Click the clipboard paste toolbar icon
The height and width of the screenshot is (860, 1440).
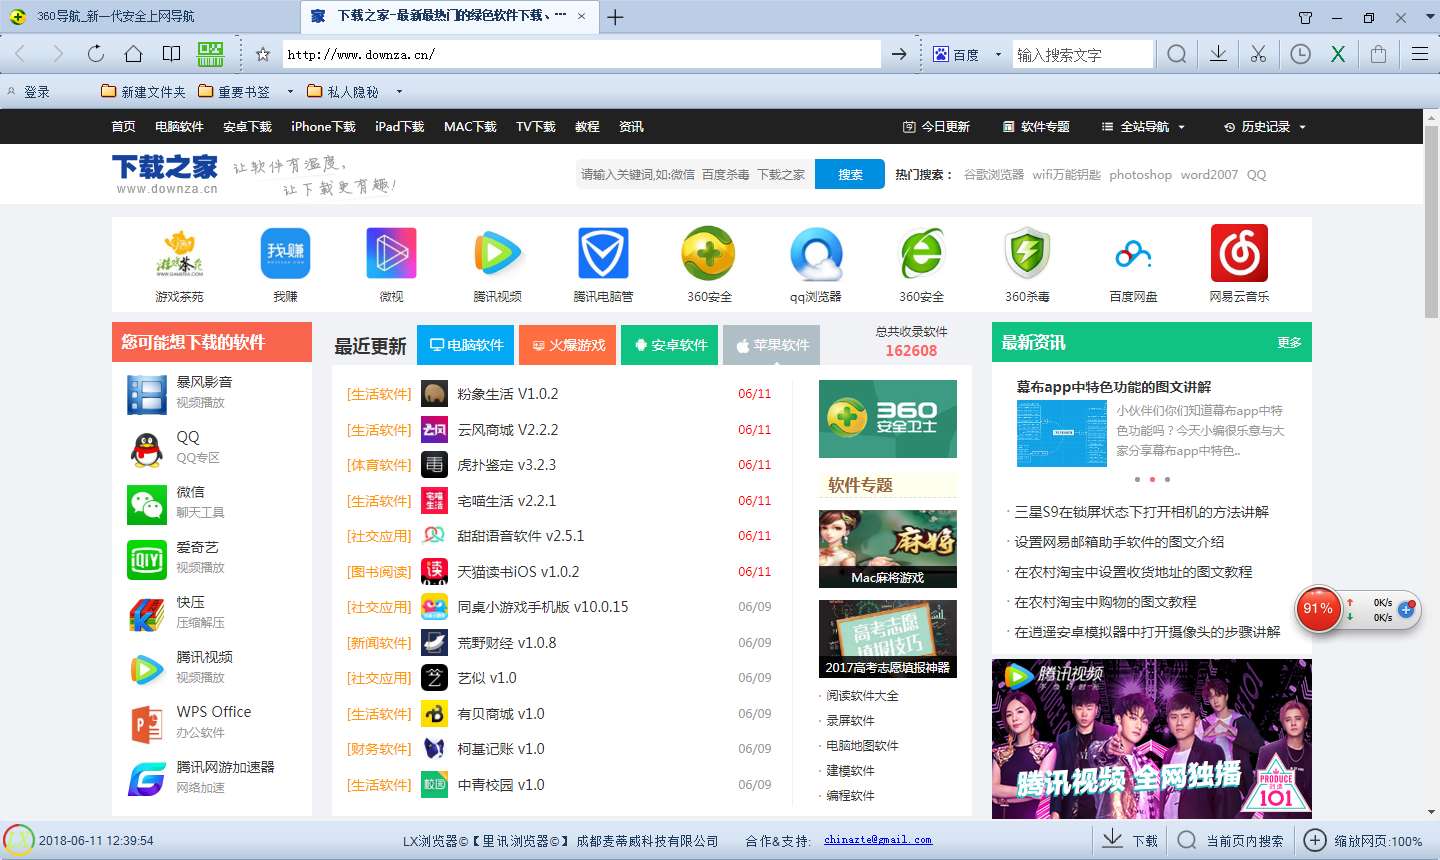click(x=1378, y=54)
